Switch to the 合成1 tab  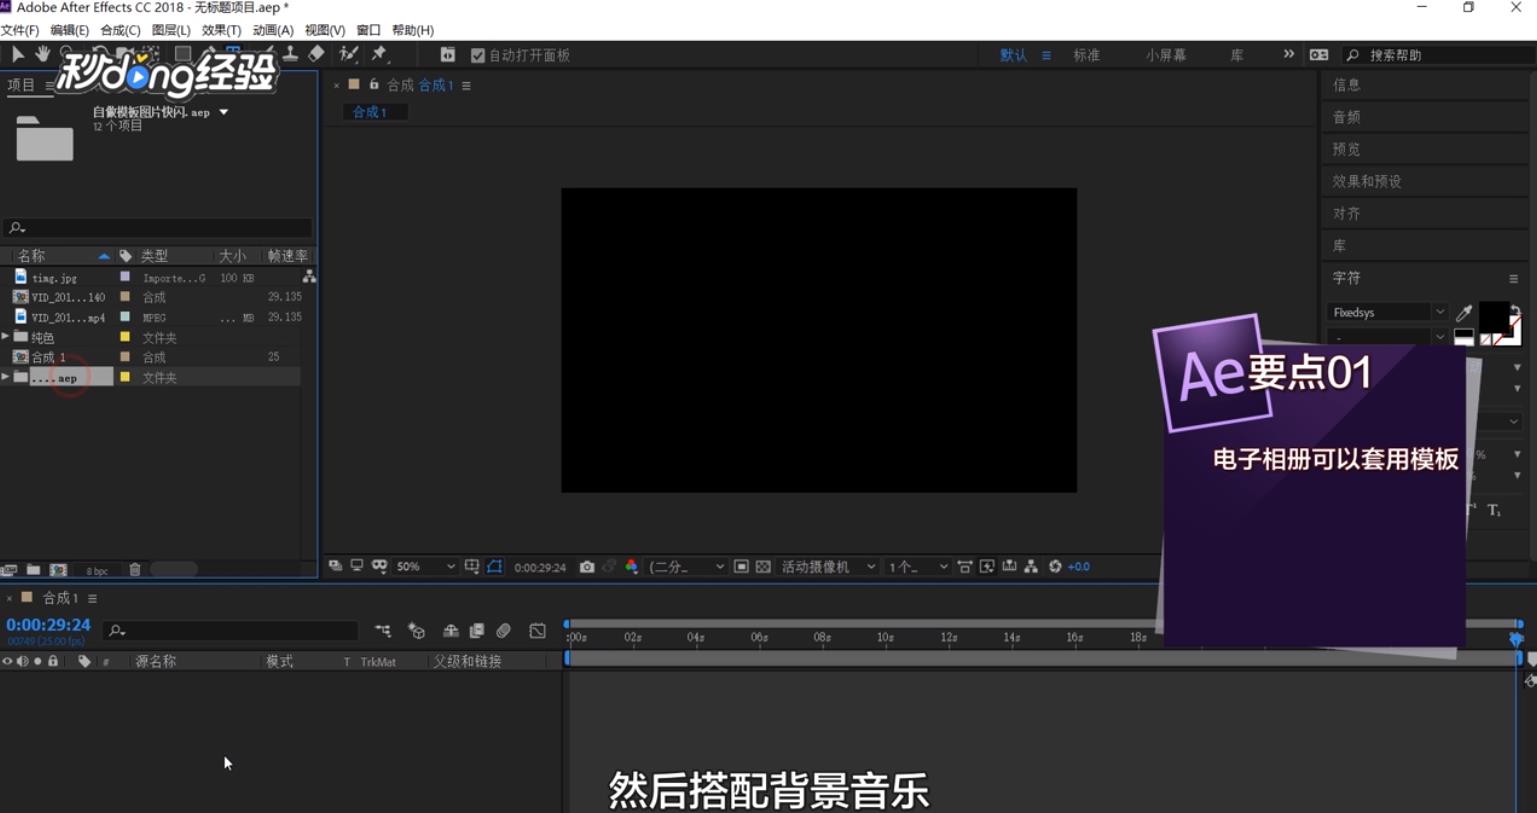373,112
